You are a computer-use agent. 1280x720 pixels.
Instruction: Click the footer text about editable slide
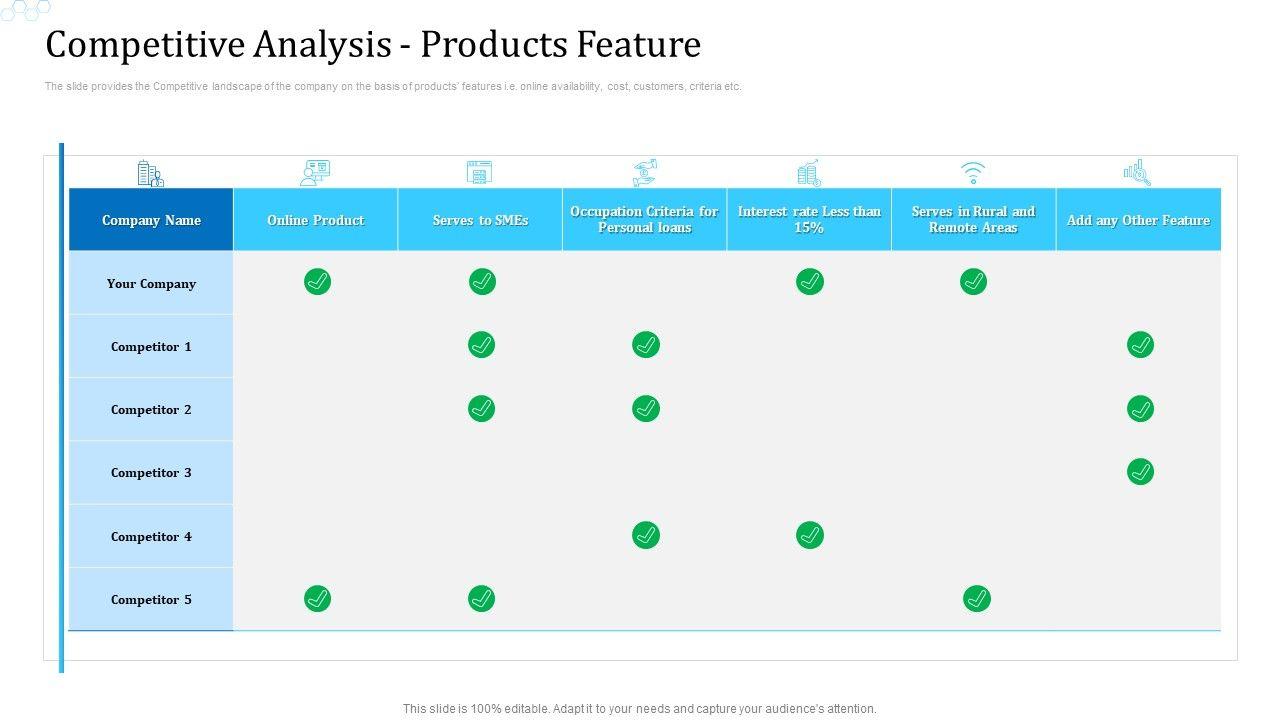point(639,708)
